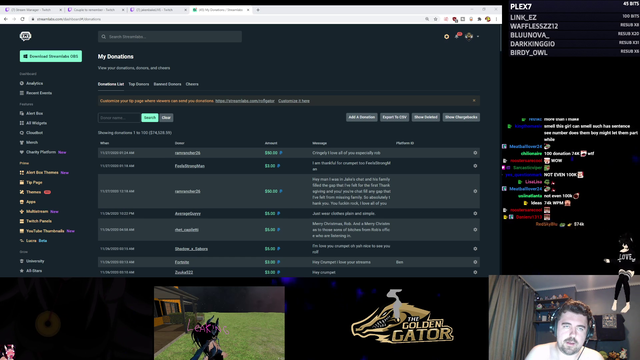This screenshot has width=640, height=360.
Task: Bookmark page using the star icon
Action: point(436,19)
